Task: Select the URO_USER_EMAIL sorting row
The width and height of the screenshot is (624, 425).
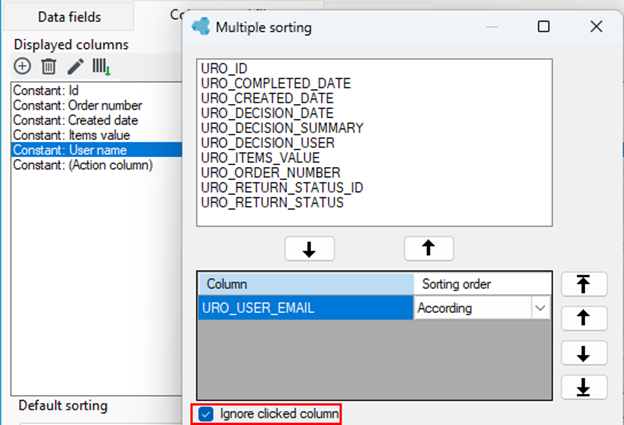Action: tap(306, 308)
